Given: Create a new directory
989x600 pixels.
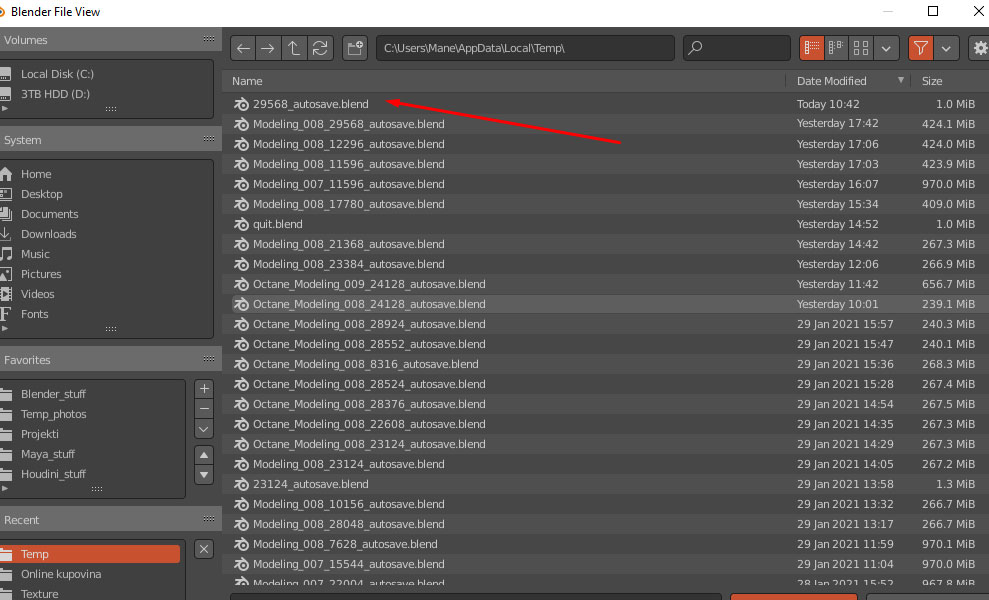Looking at the screenshot, I should pos(355,48).
